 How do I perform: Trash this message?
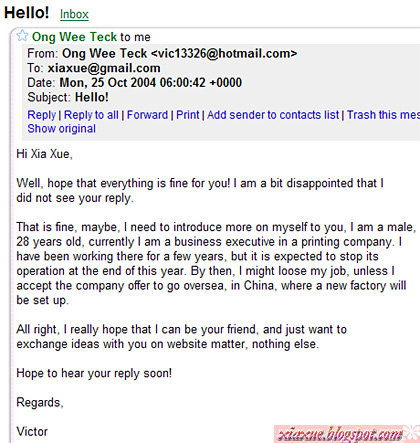click(383, 115)
